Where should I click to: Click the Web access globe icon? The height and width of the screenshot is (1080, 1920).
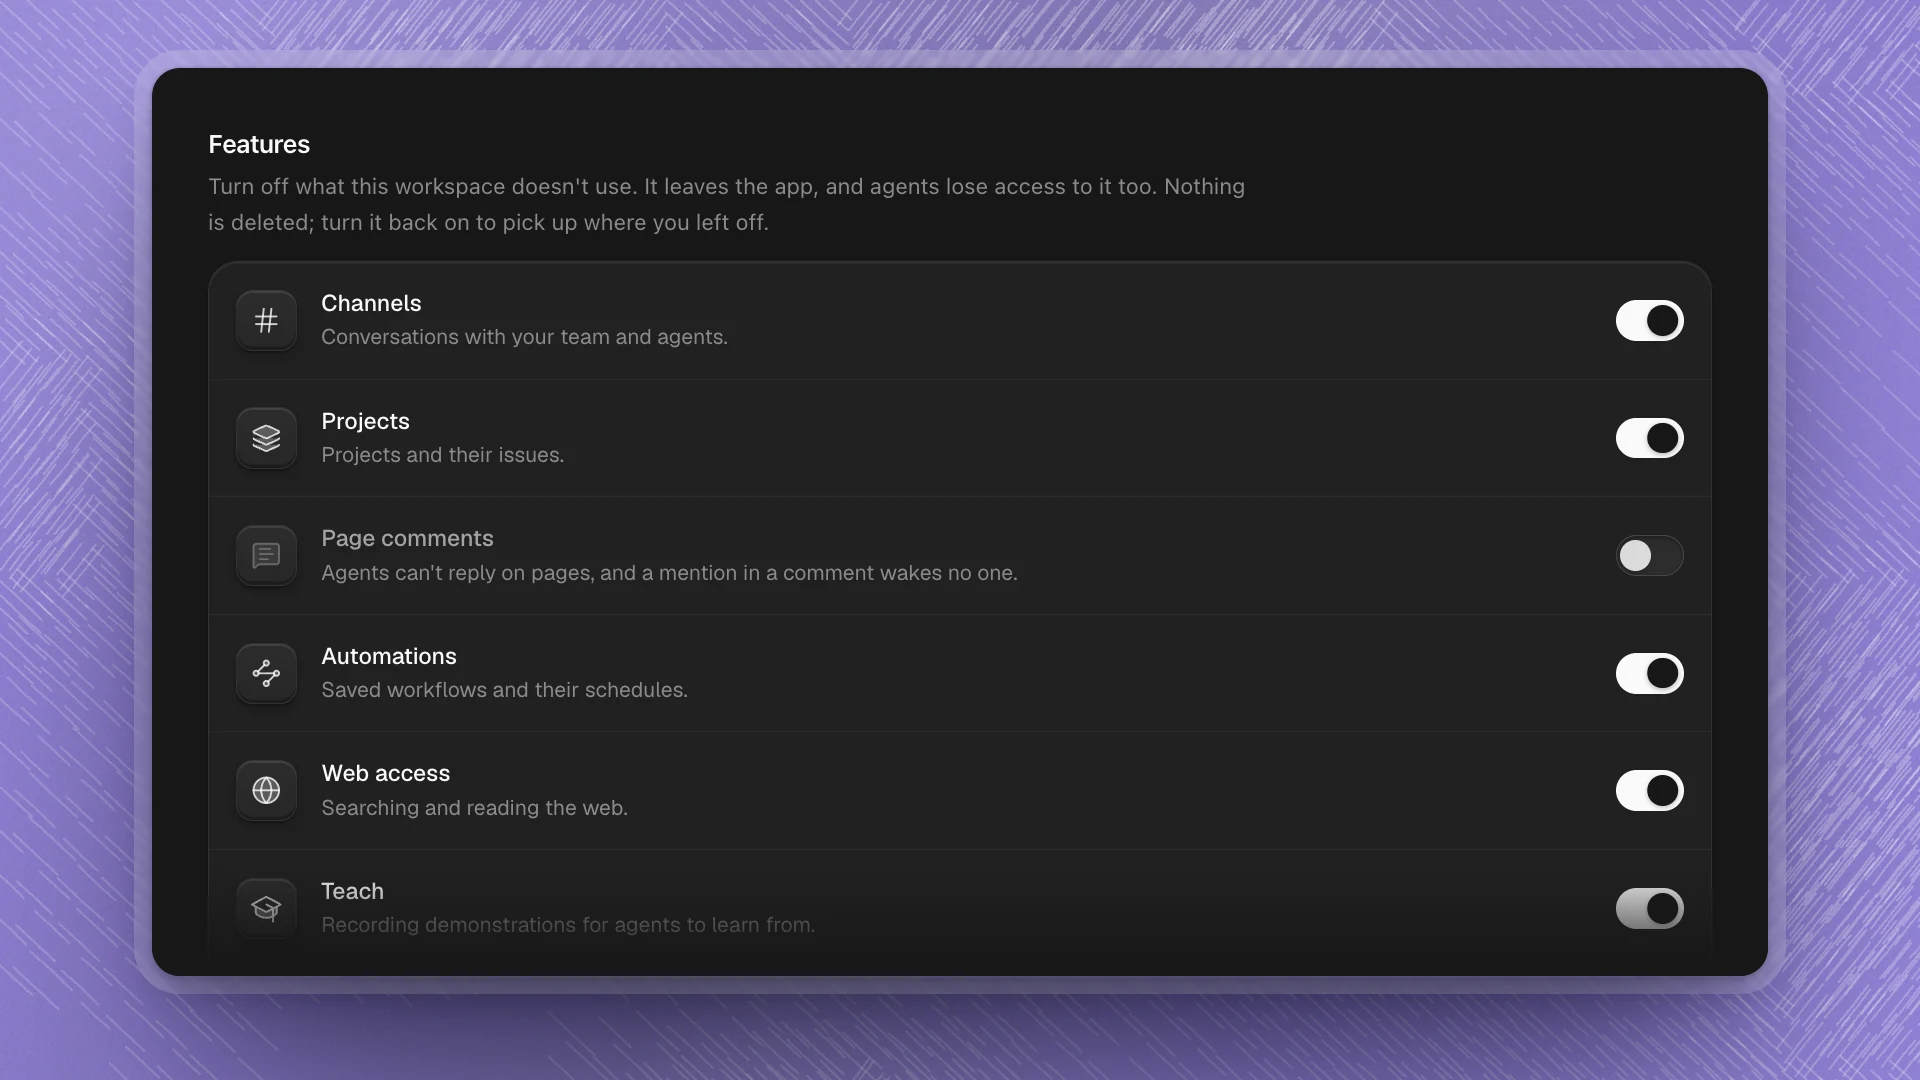pyautogui.click(x=266, y=790)
